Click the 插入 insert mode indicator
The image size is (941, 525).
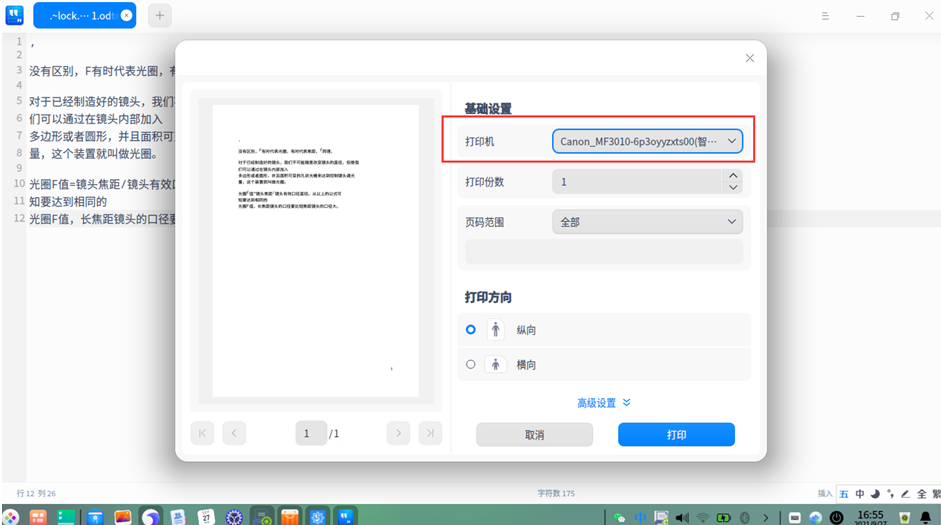(825, 493)
